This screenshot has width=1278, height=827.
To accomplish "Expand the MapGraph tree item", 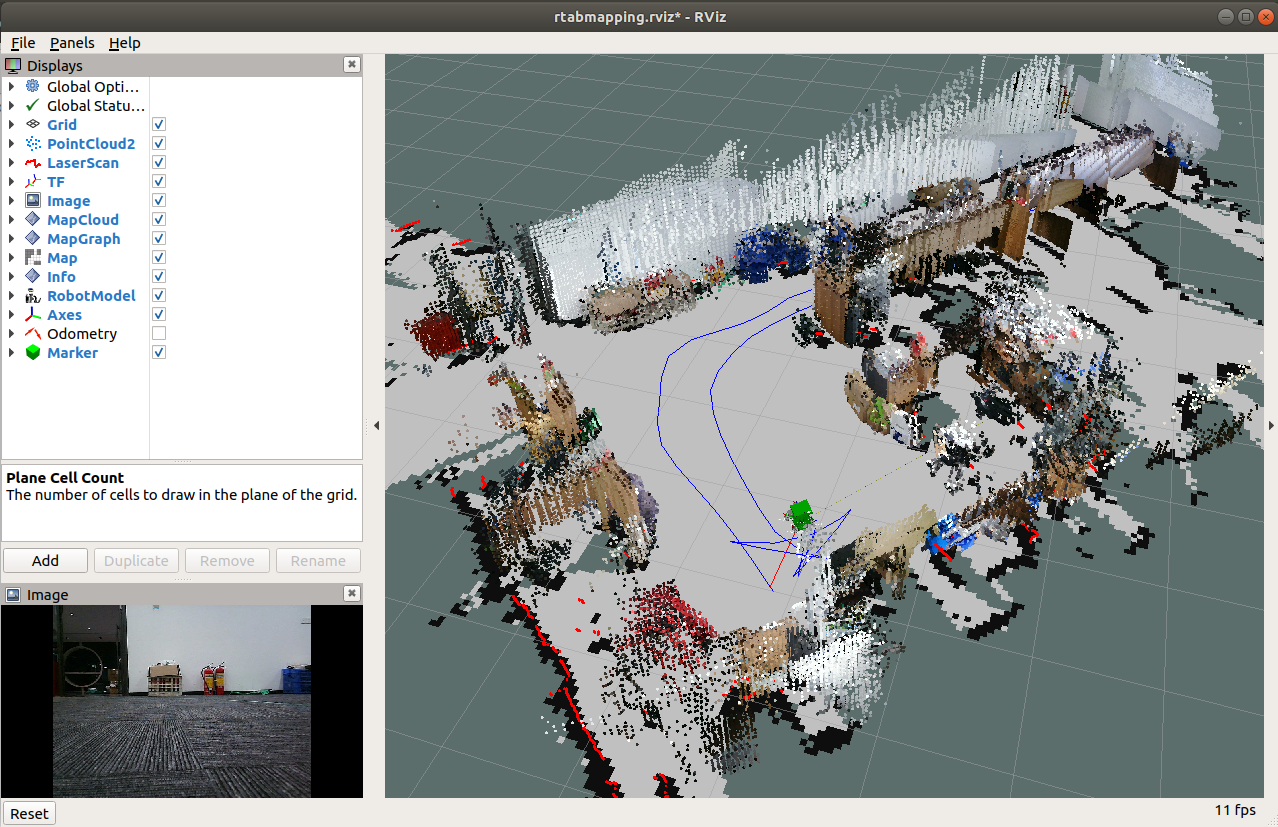I will [11, 239].
